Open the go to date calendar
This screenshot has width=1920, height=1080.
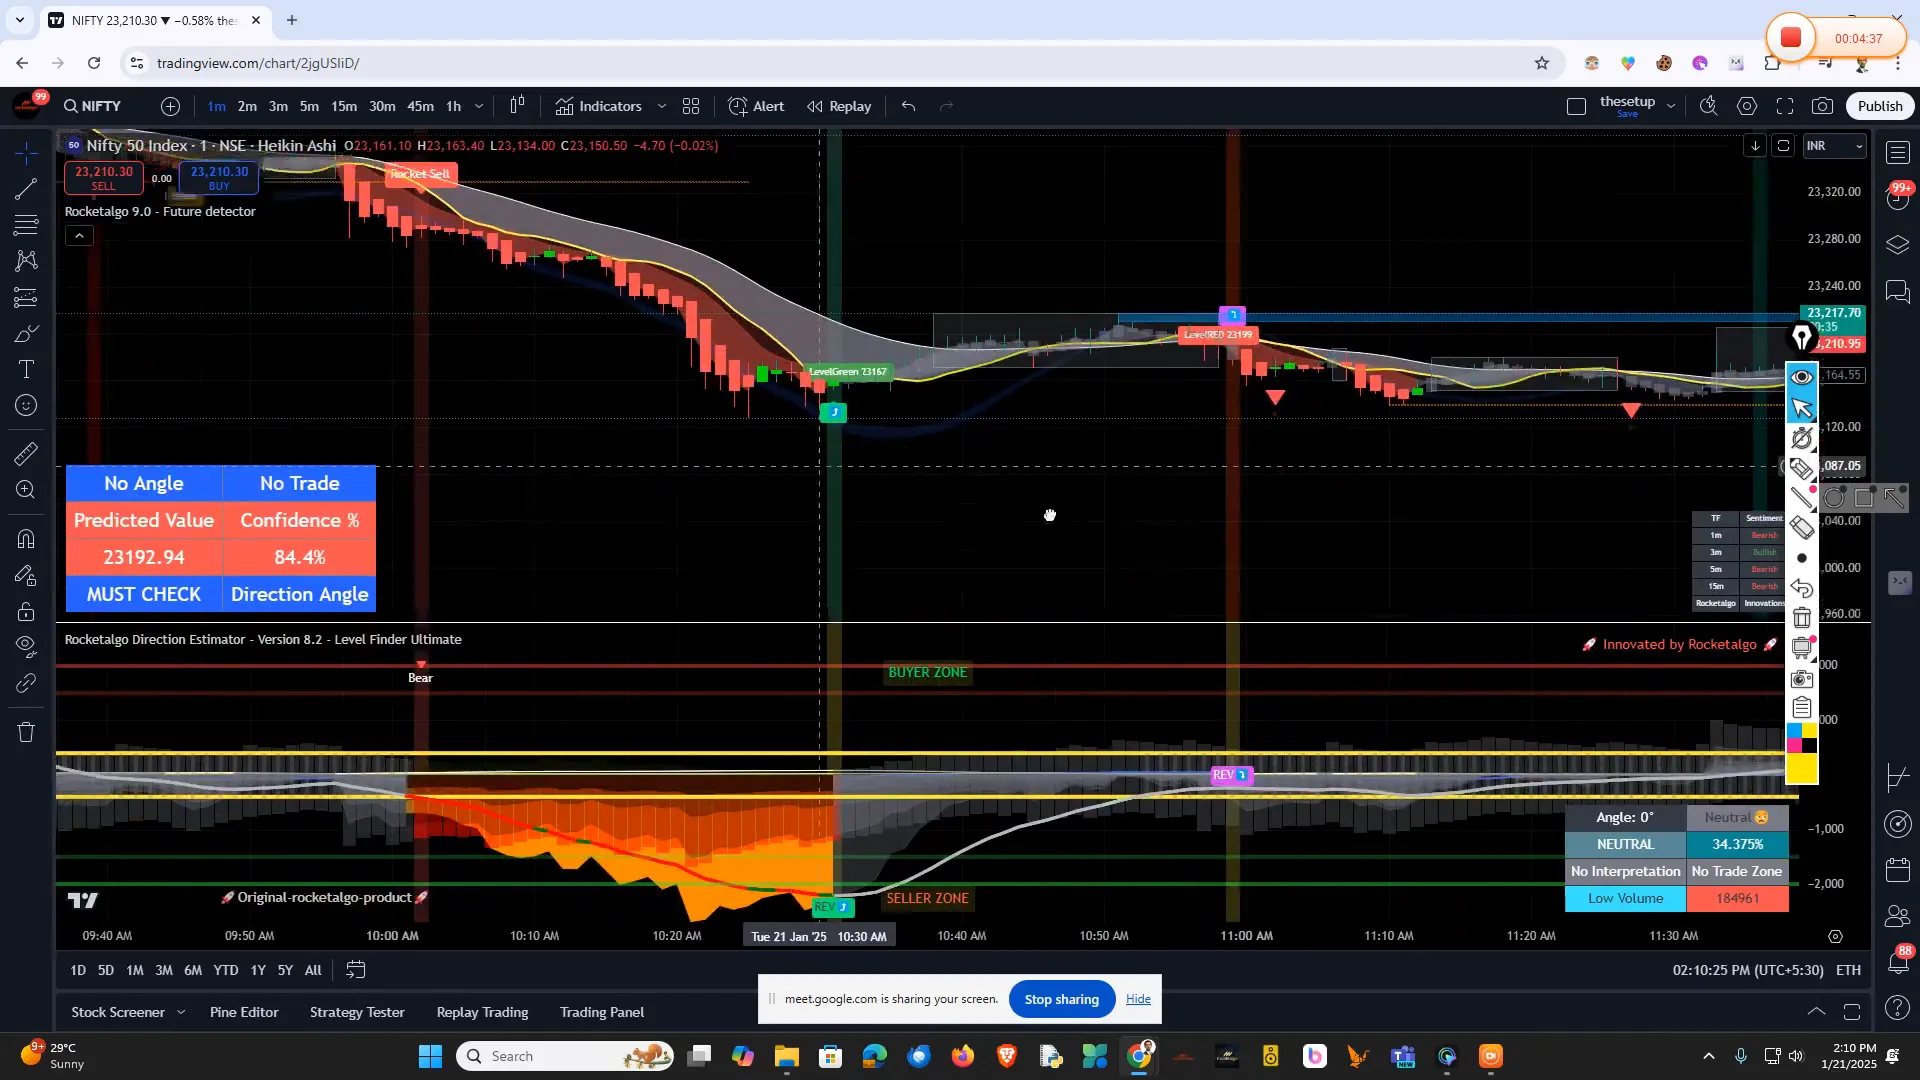pos(356,970)
